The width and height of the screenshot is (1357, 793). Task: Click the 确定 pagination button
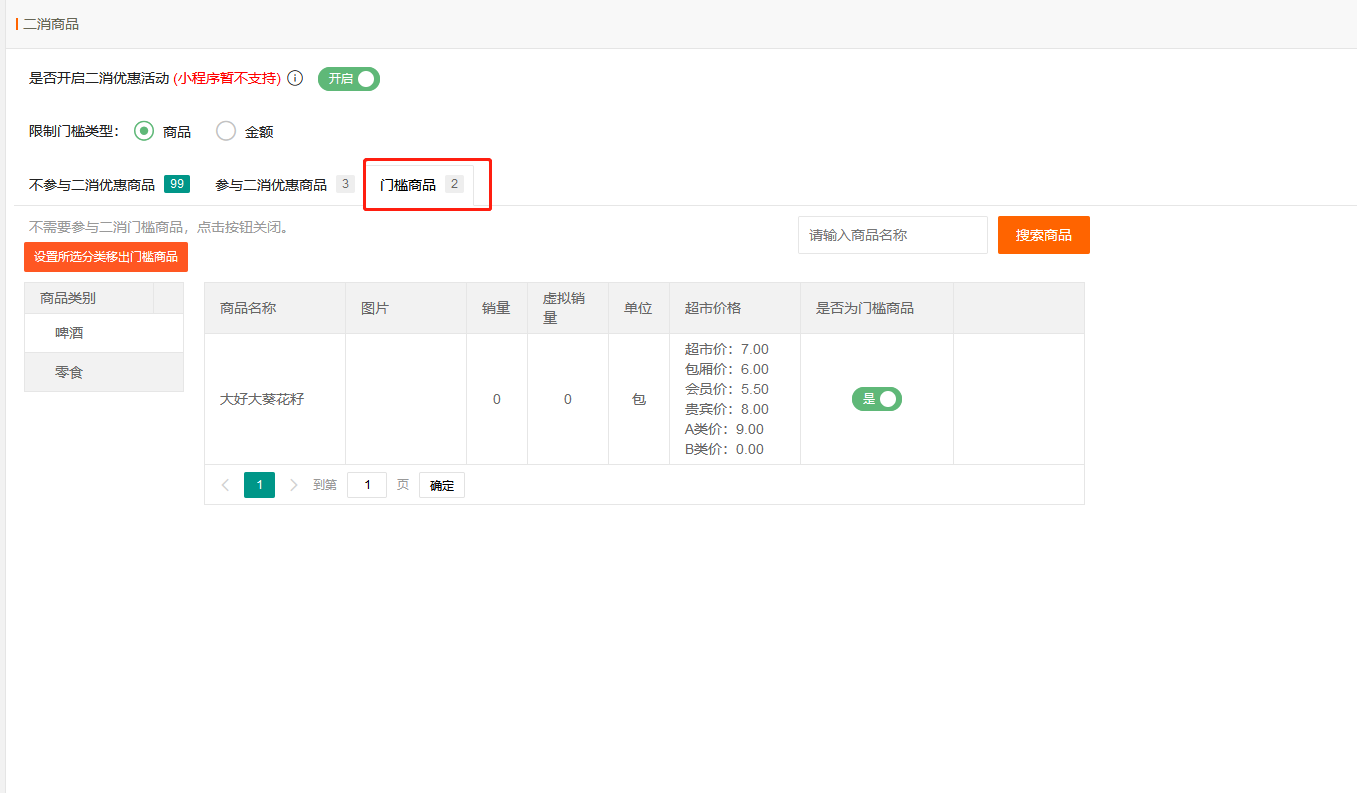pos(442,485)
